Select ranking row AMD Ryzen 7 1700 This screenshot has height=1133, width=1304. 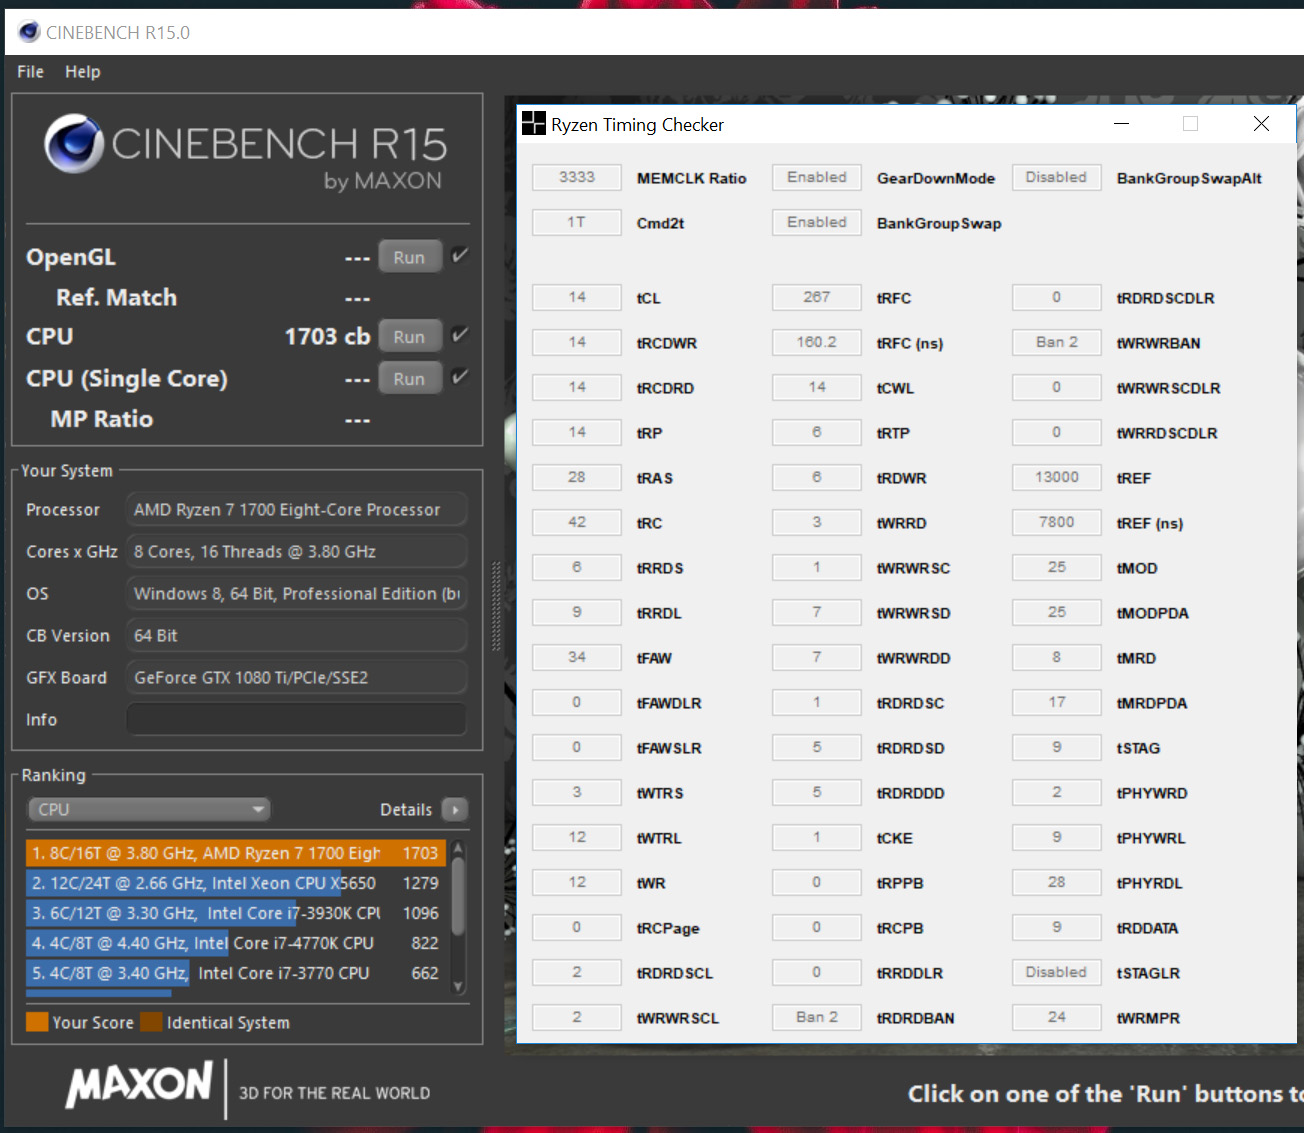coord(236,853)
